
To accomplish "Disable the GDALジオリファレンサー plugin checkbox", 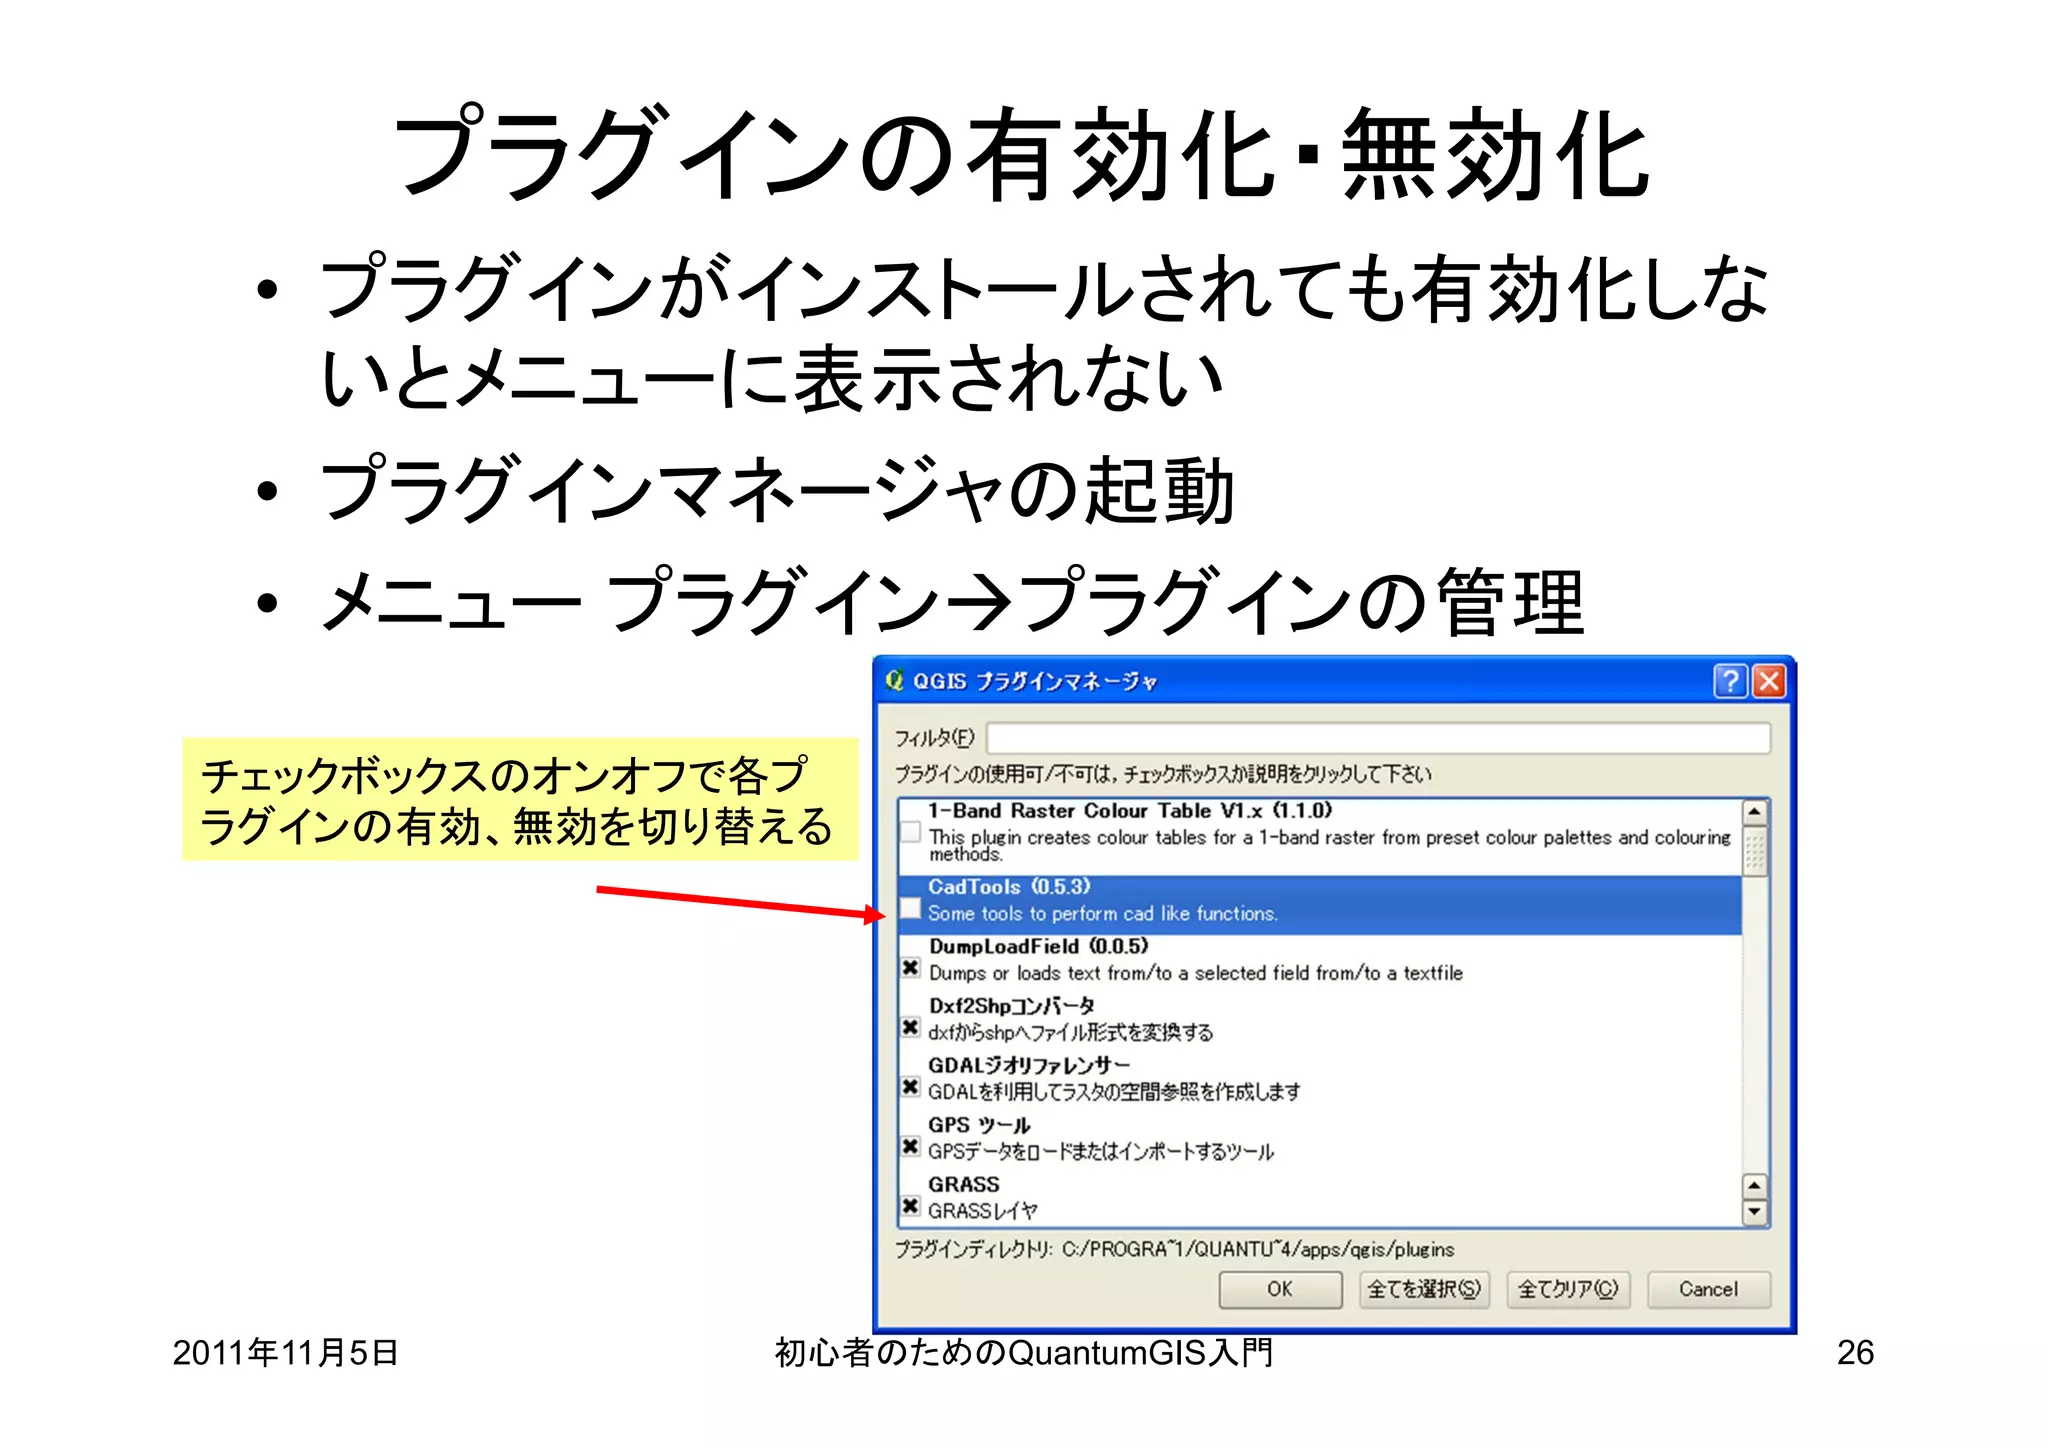I will click(910, 1086).
